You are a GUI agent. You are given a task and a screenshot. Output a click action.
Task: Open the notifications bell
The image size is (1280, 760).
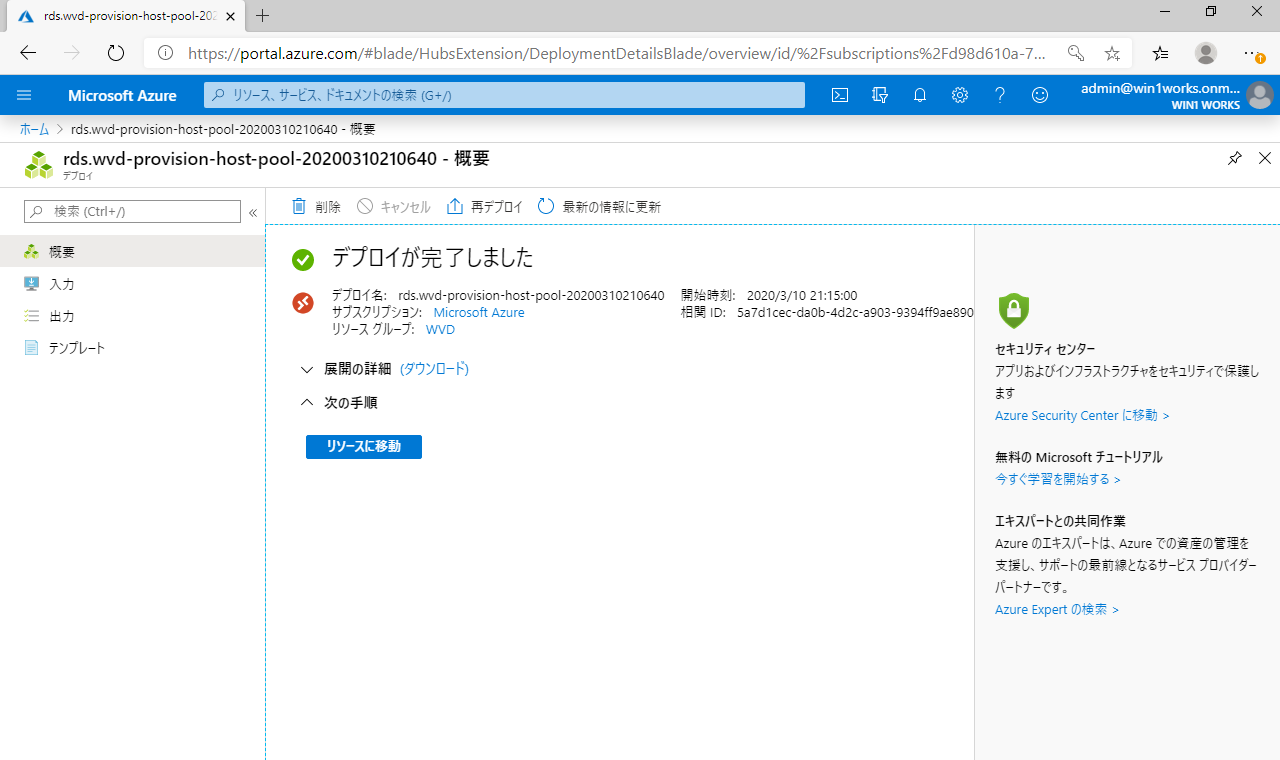[920, 95]
